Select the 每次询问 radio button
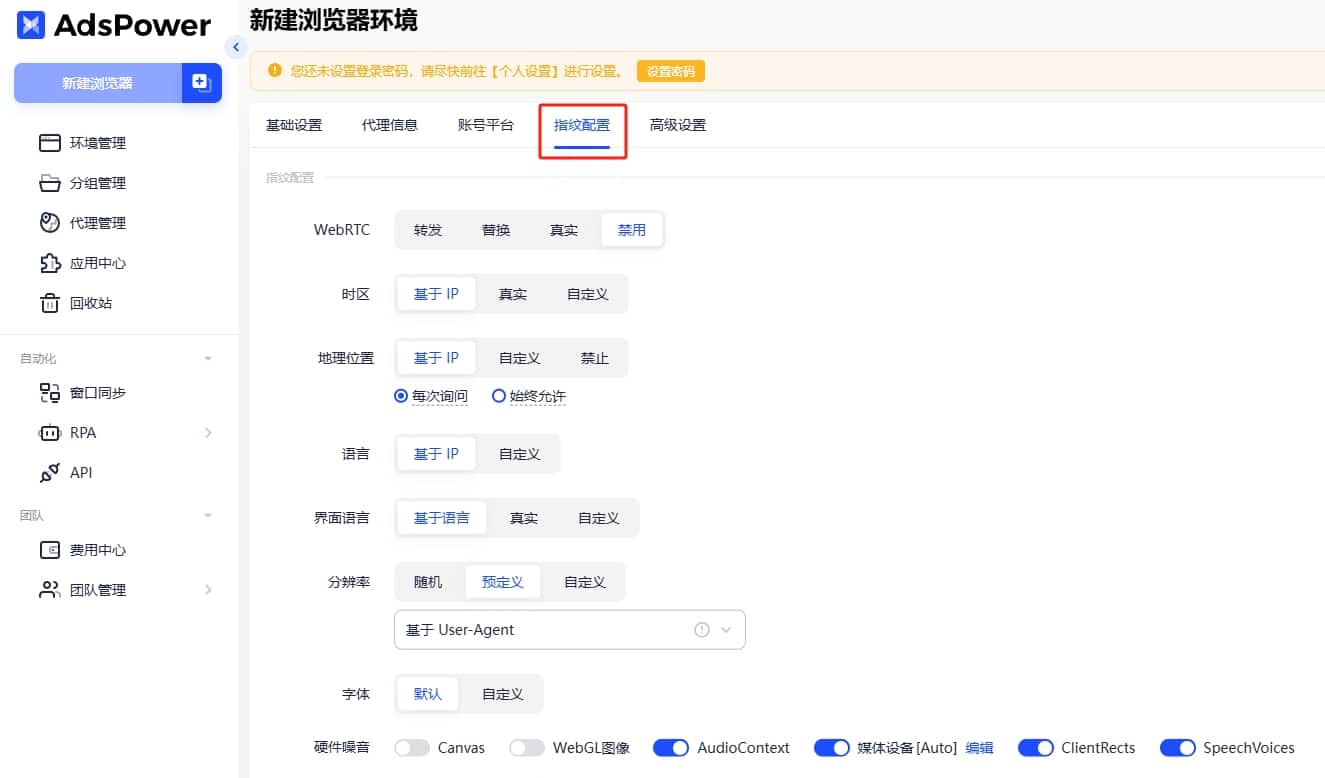This screenshot has height=778, width=1325. (401, 396)
